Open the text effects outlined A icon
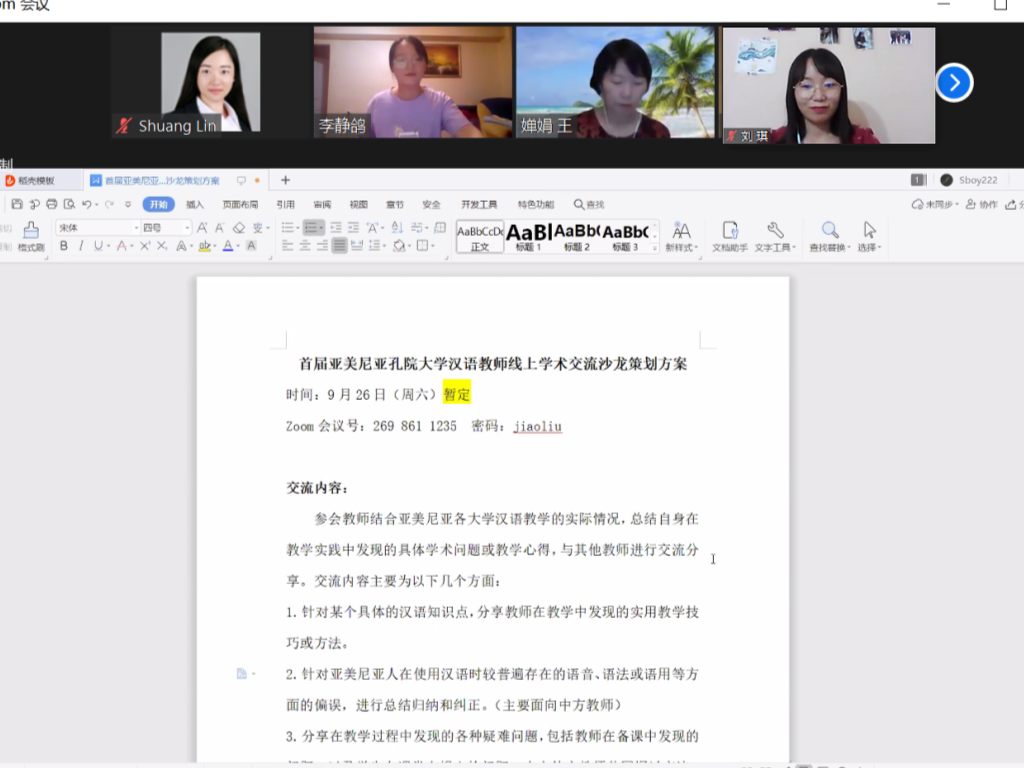The height and width of the screenshot is (768, 1024). tap(182, 246)
